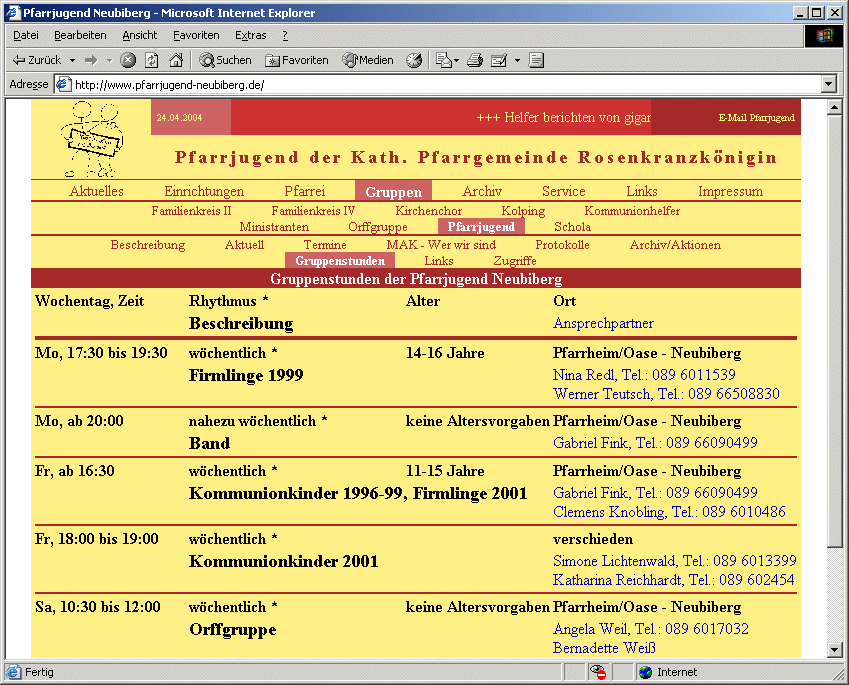This screenshot has width=849, height=685.
Task: Open the Orffgruppe submenu link
Action: [378, 227]
